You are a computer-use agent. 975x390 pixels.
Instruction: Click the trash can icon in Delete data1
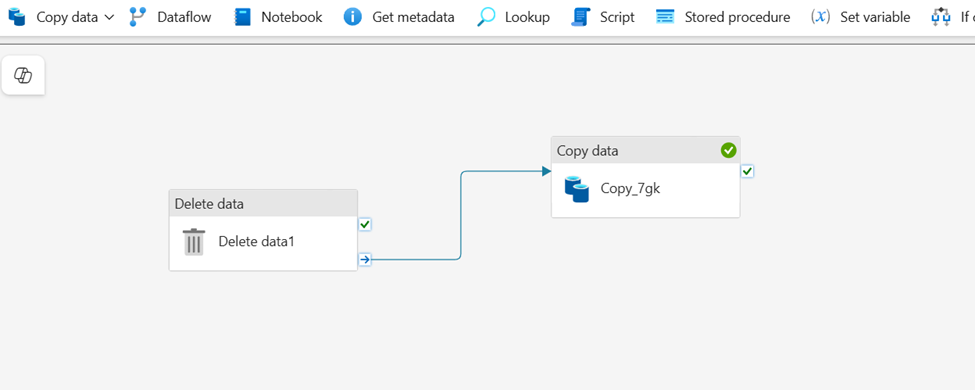(194, 241)
